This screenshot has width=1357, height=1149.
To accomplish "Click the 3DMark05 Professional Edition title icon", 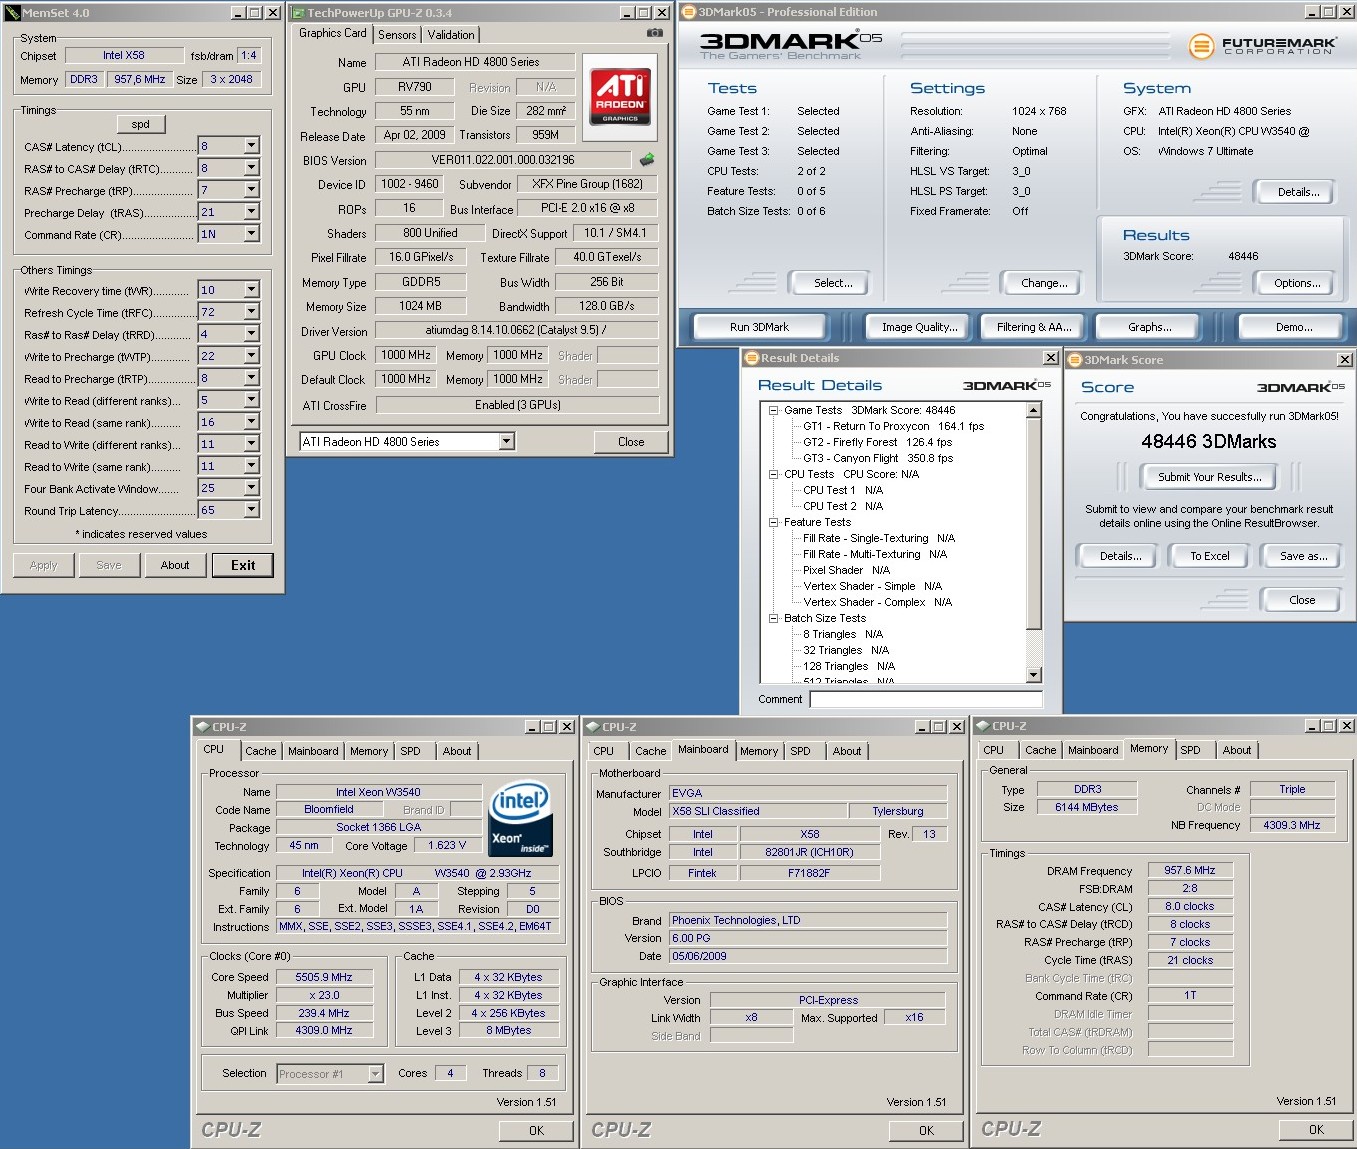I will 689,12.
